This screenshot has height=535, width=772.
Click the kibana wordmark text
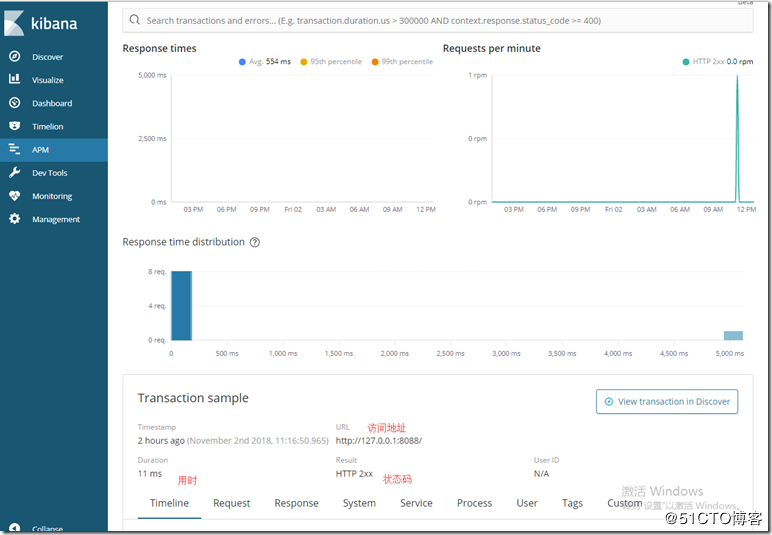54,24
